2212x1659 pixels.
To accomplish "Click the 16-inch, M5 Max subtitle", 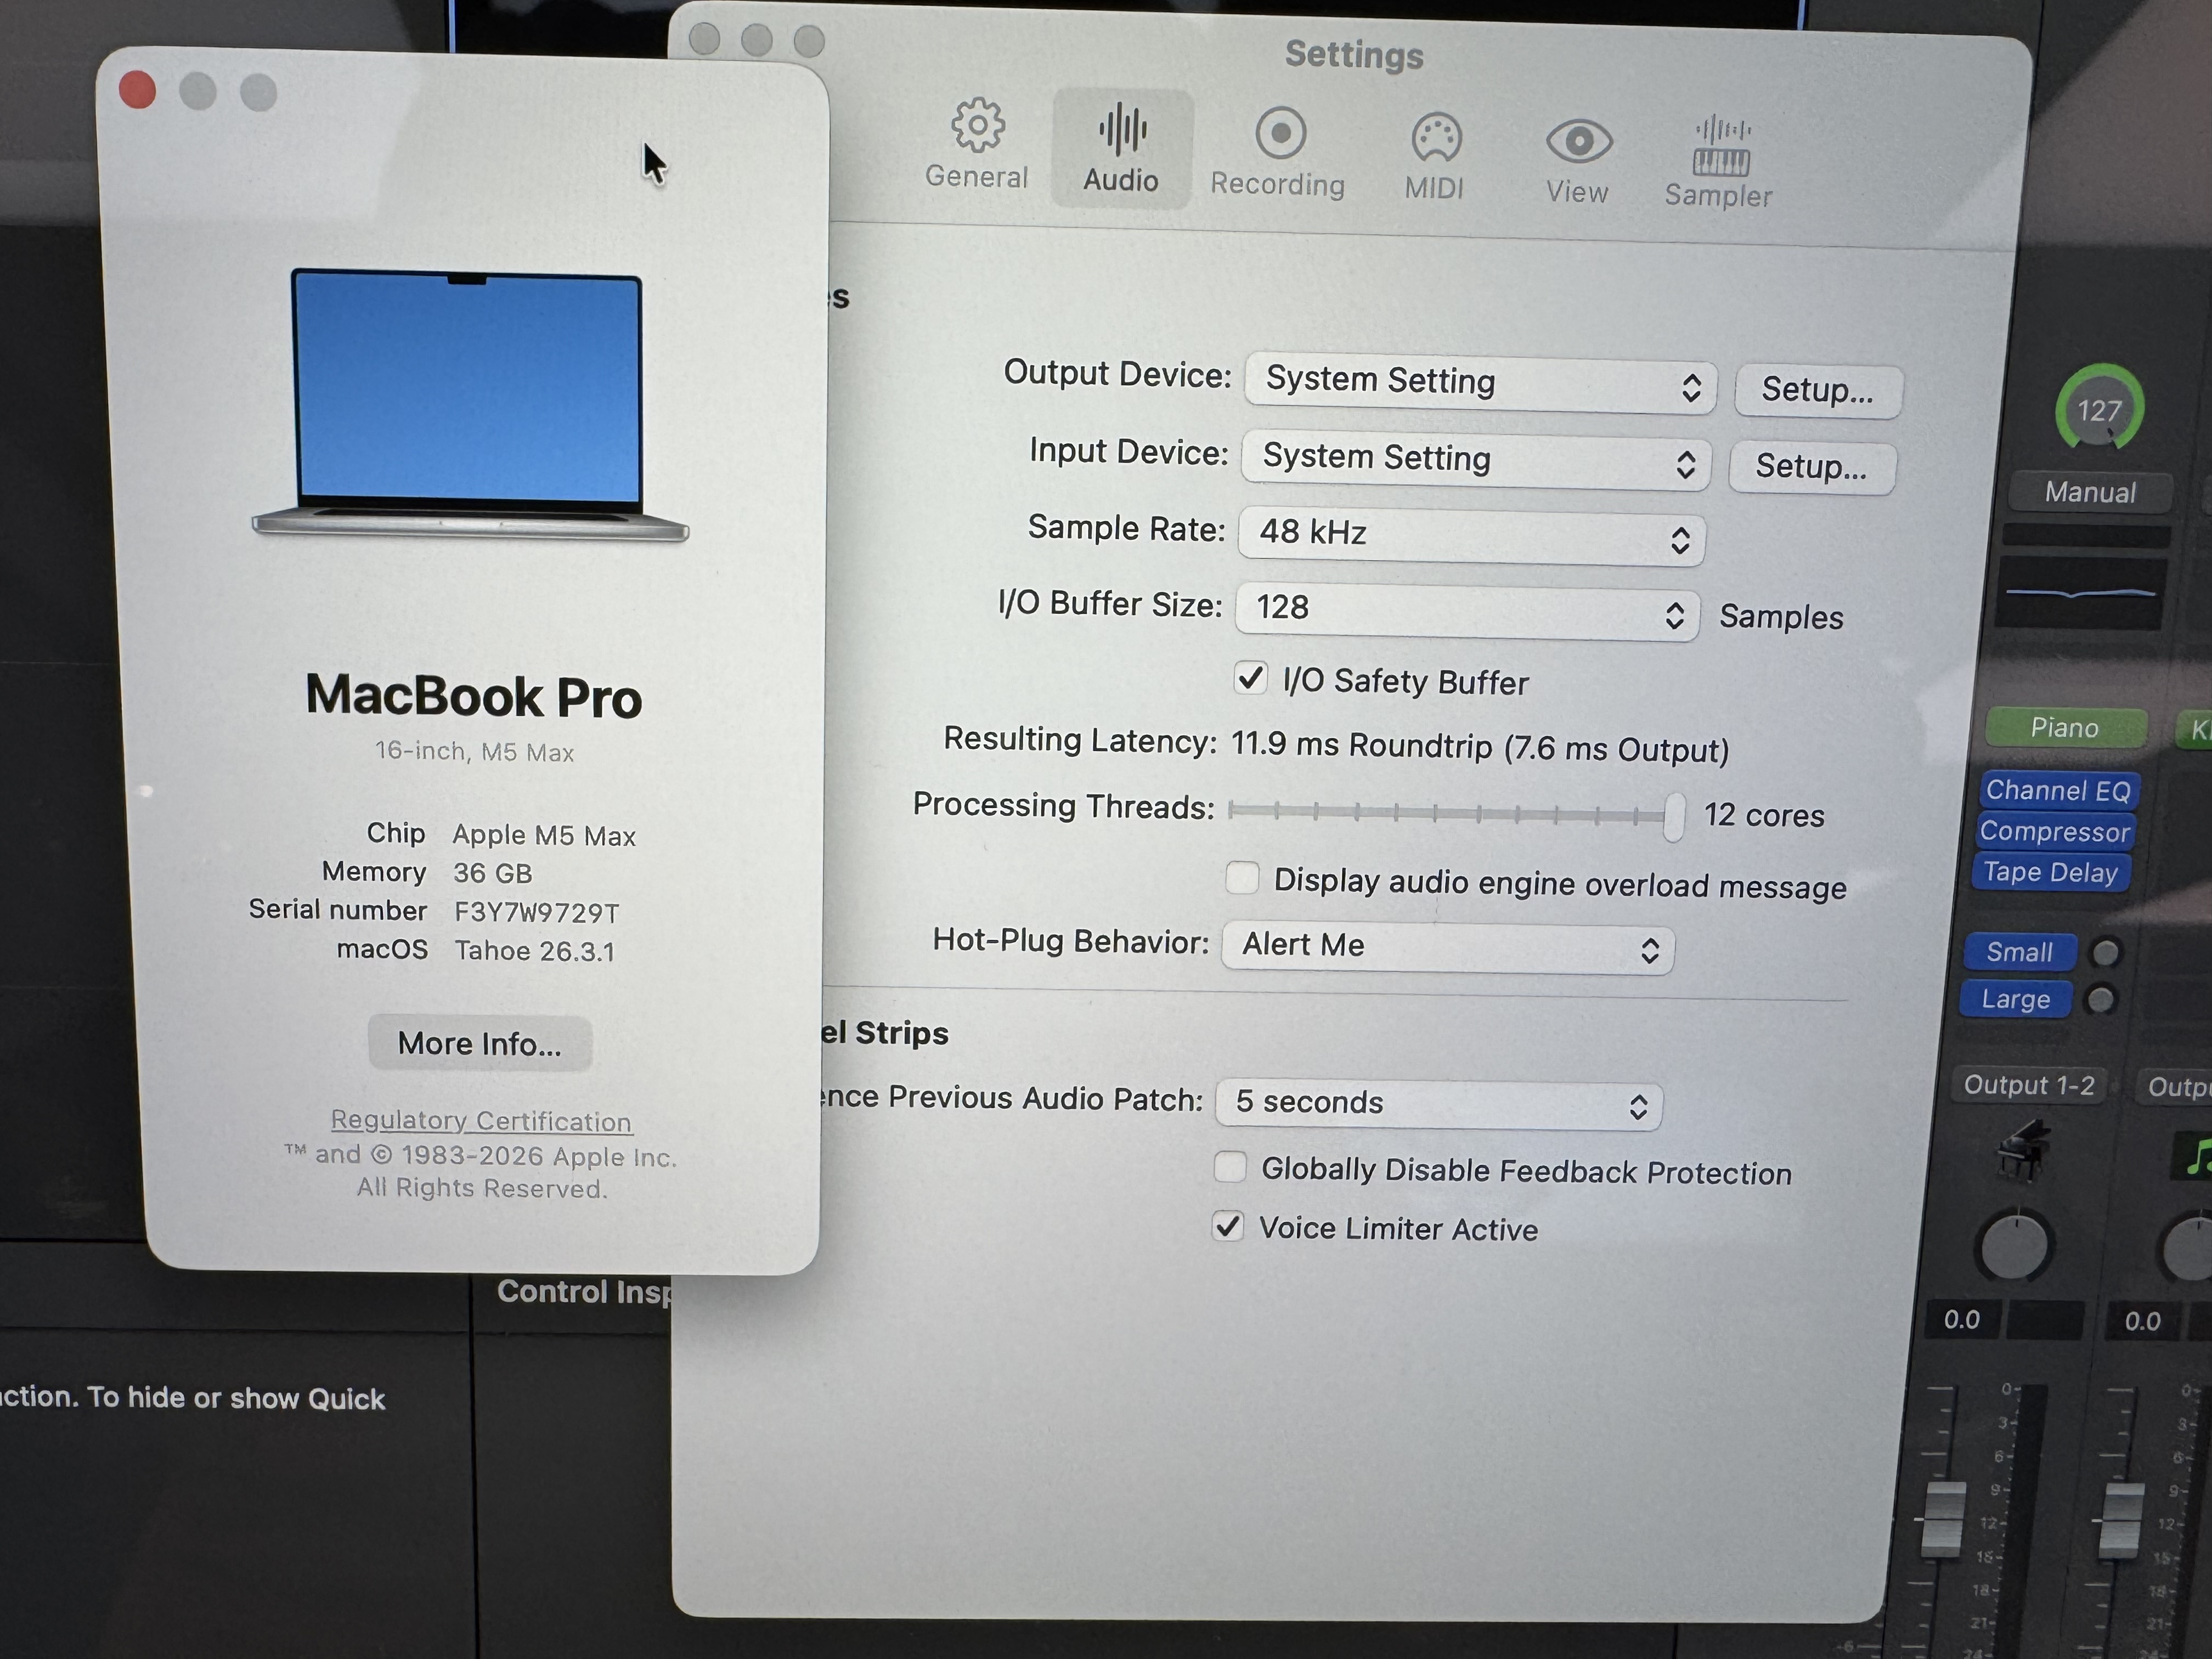I will (x=475, y=751).
